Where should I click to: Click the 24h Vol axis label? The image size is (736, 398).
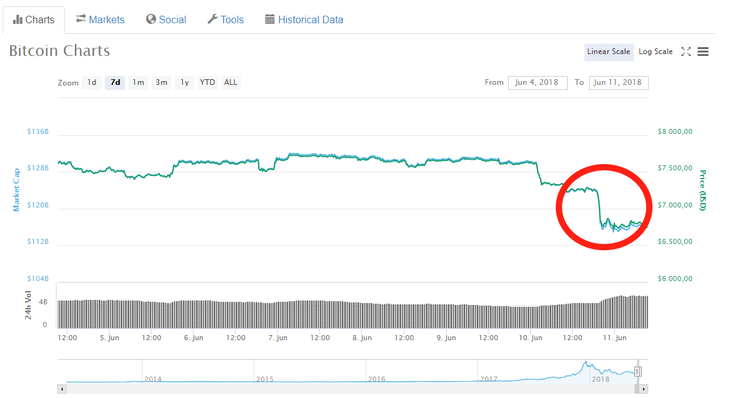tap(28, 305)
